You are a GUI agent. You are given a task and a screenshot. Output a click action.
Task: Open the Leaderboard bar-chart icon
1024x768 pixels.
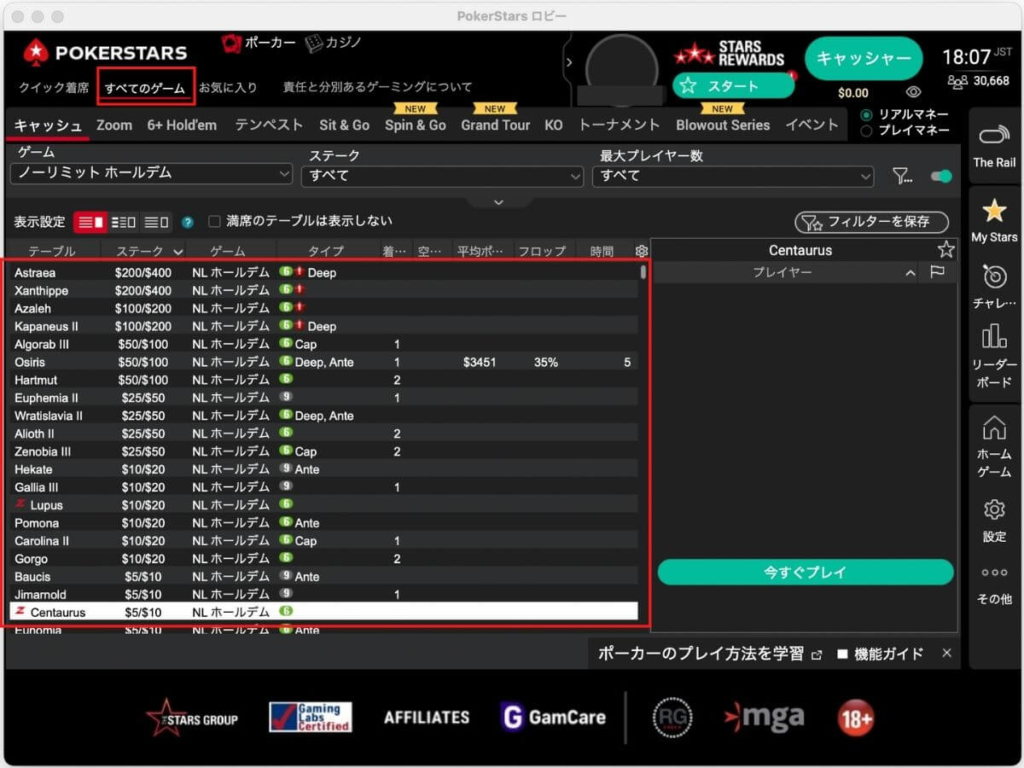(994, 336)
